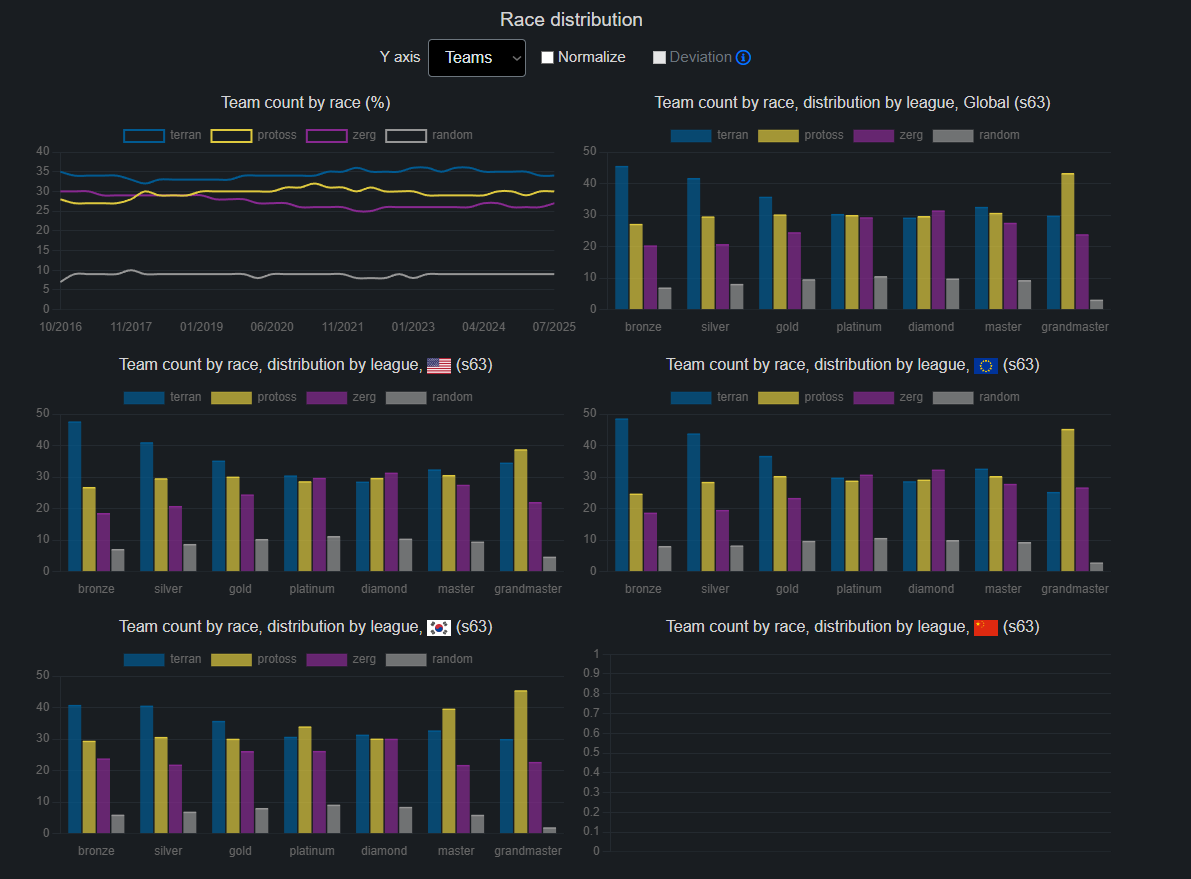
Task: Click the US flag icon in chart title
Action: pyautogui.click(x=439, y=365)
